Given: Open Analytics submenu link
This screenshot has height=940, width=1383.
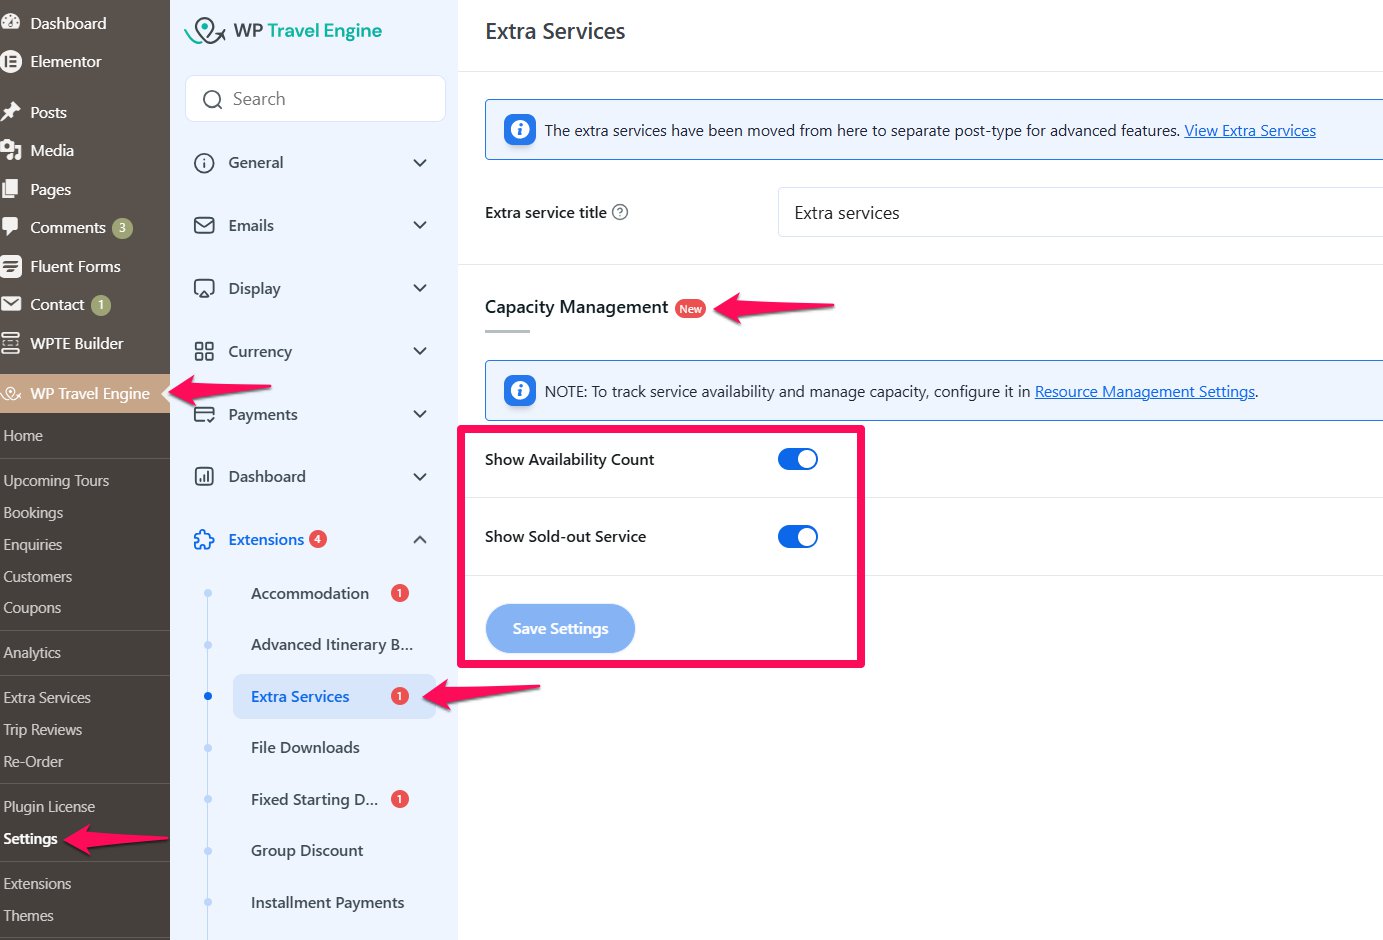Looking at the screenshot, I should coord(32,653).
